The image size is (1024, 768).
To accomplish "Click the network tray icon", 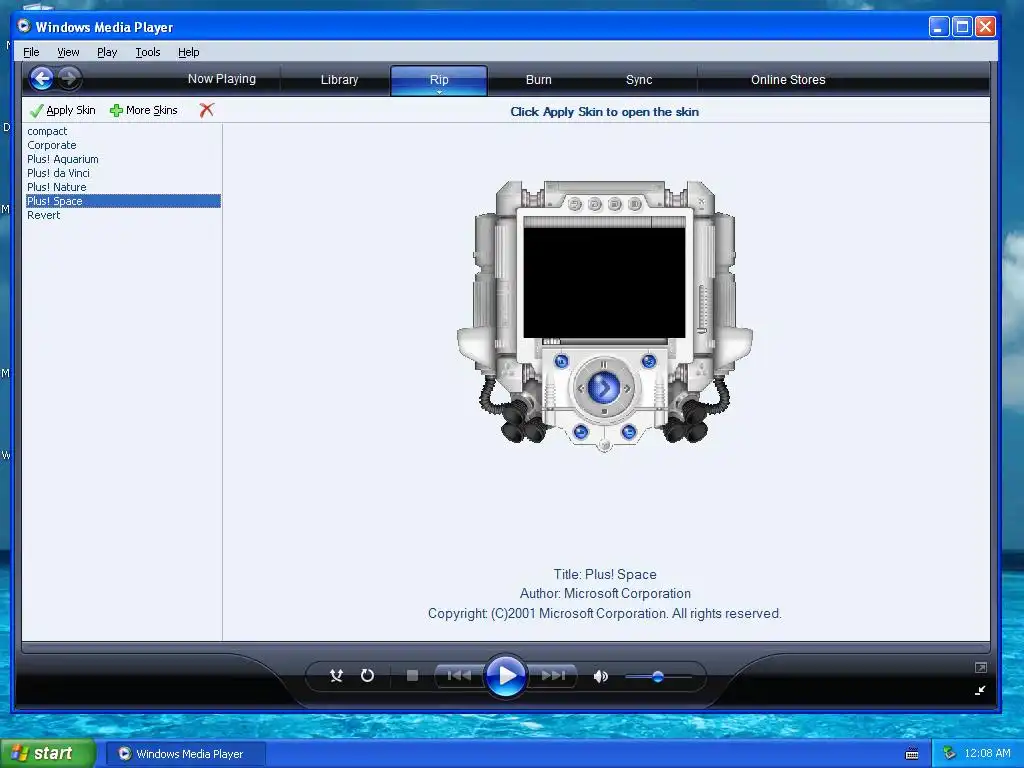I will [x=949, y=754].
